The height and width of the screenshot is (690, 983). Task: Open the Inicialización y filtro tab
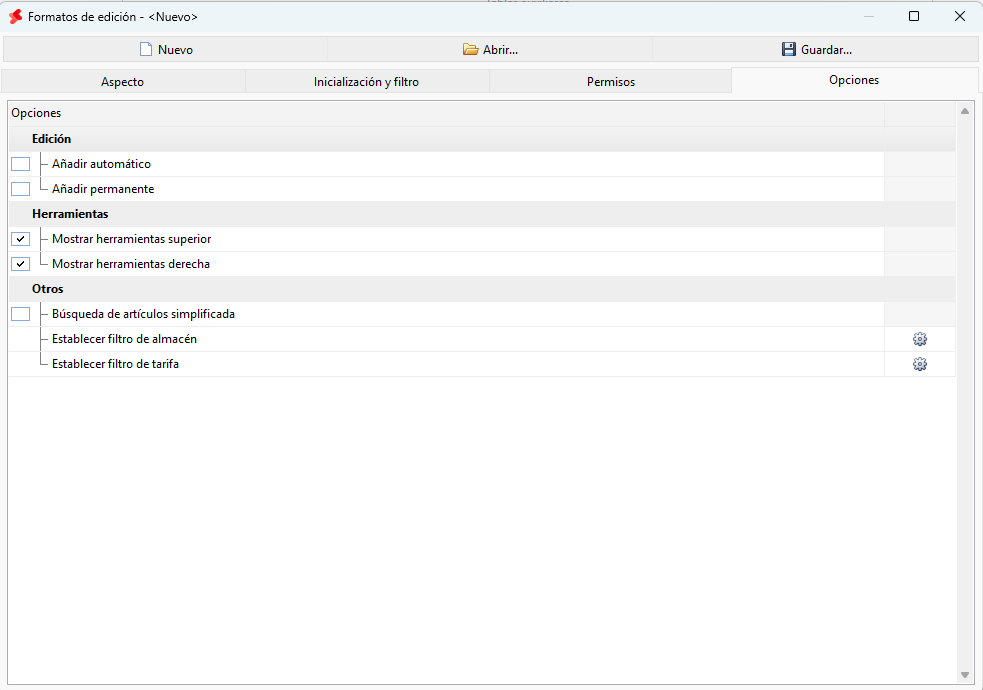coord(367,81)
